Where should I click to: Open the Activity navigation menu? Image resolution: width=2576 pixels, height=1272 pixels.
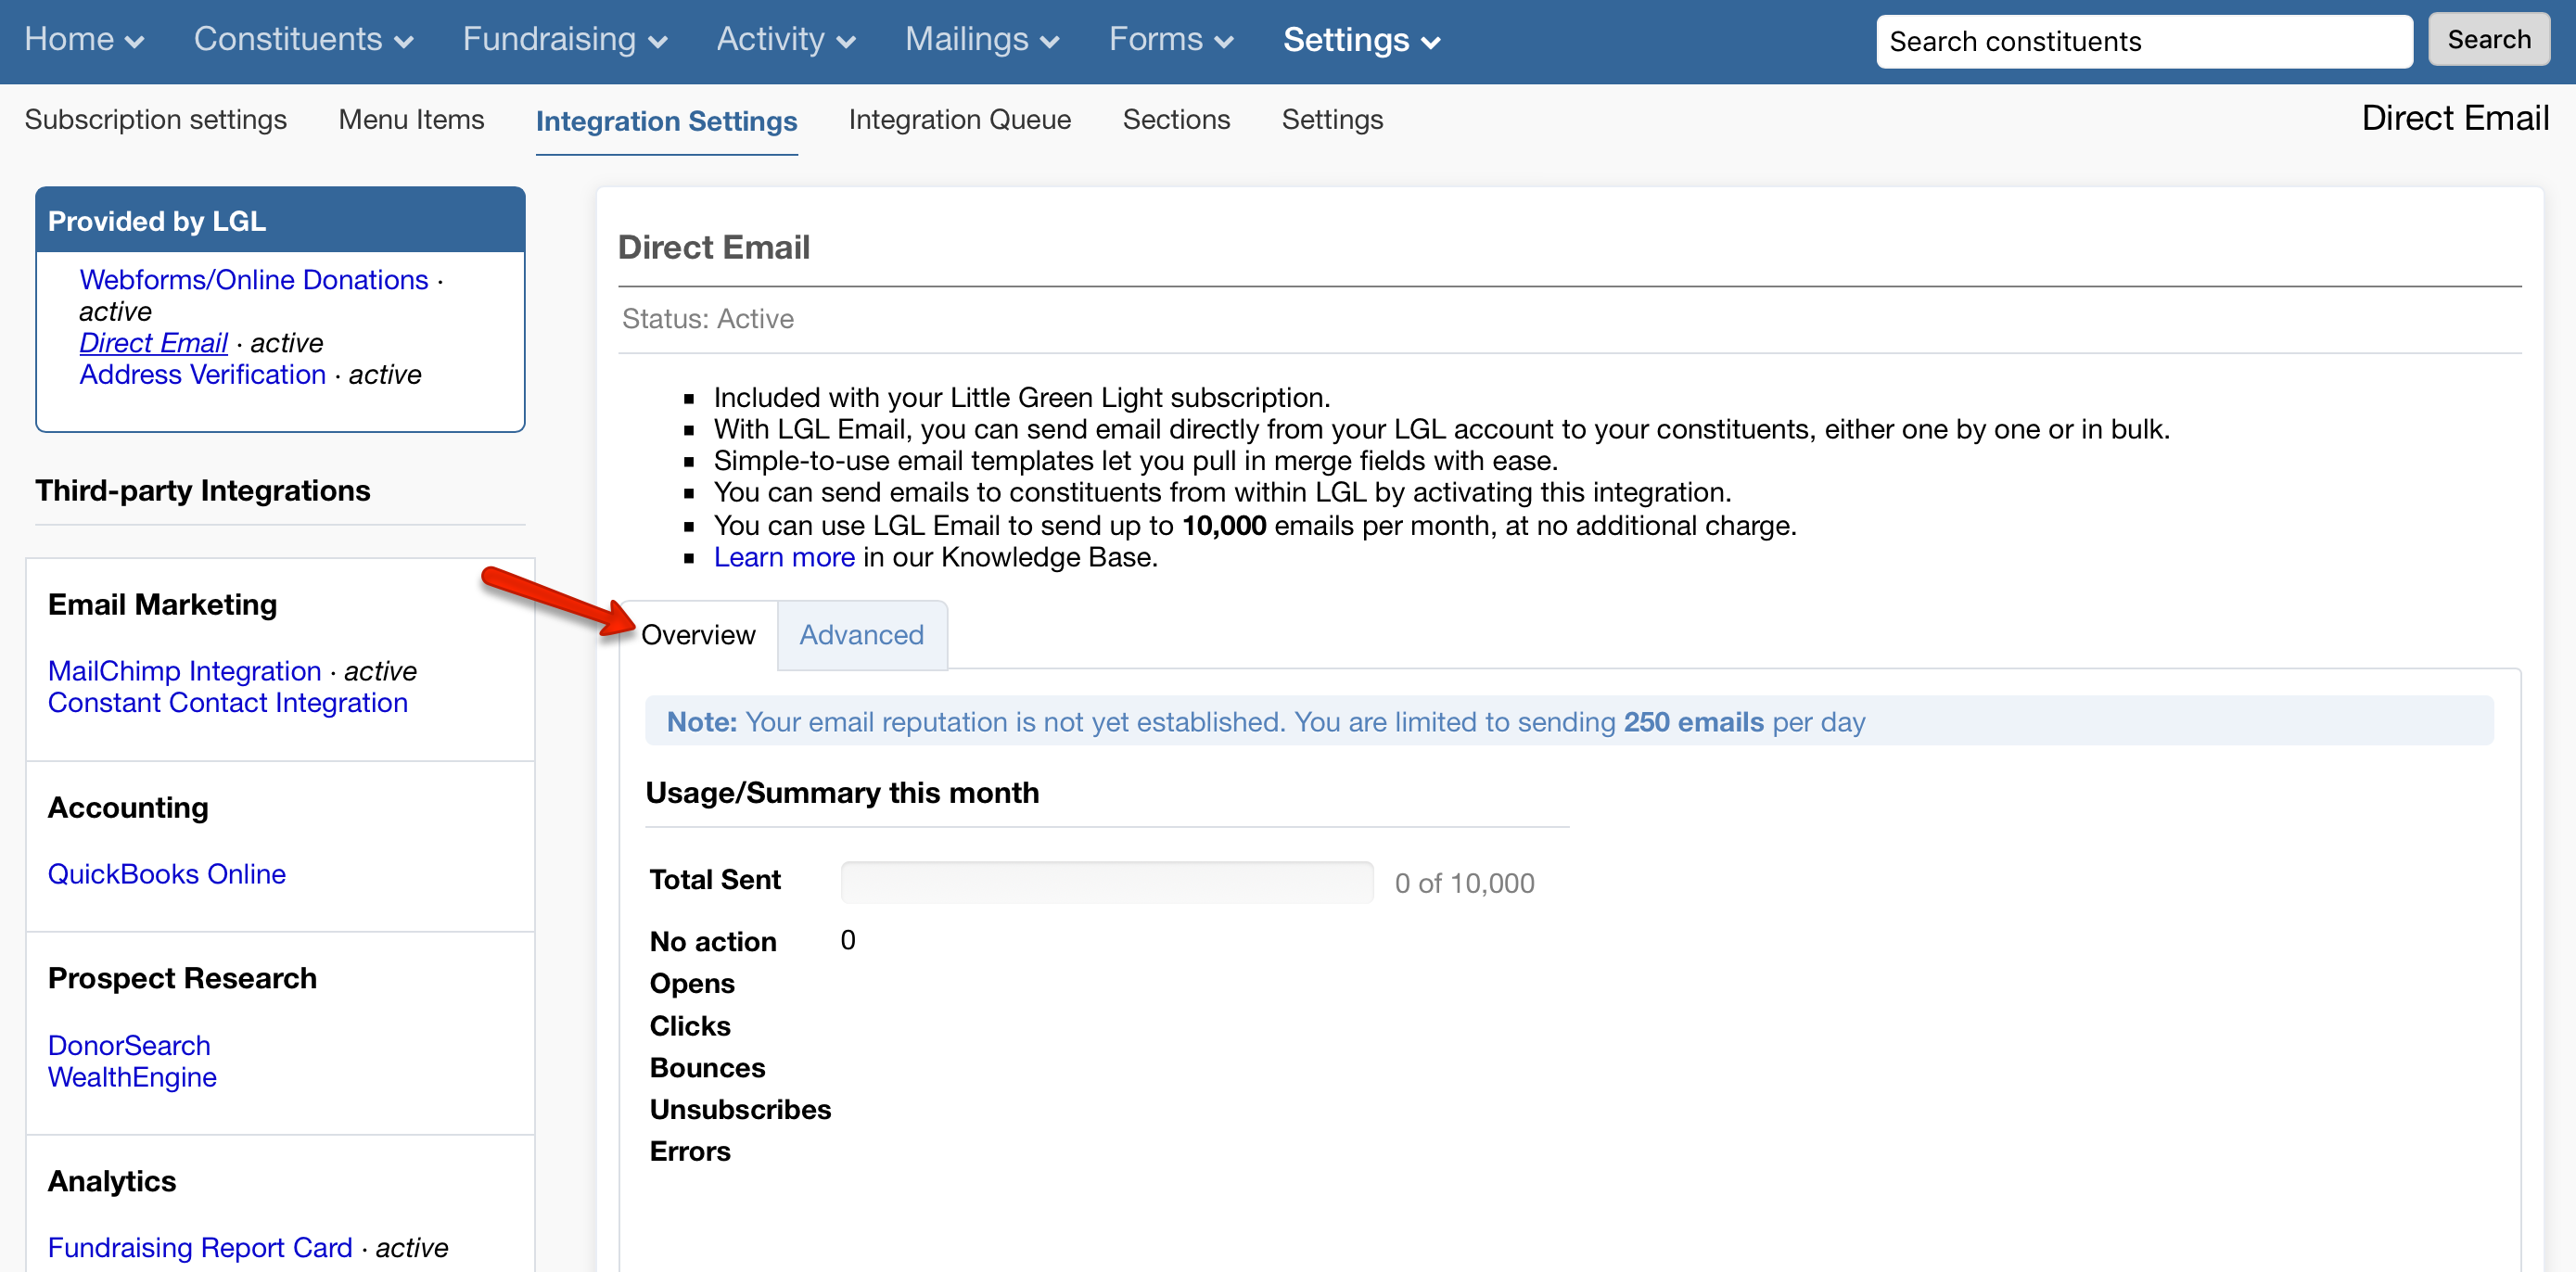(785, 40)
